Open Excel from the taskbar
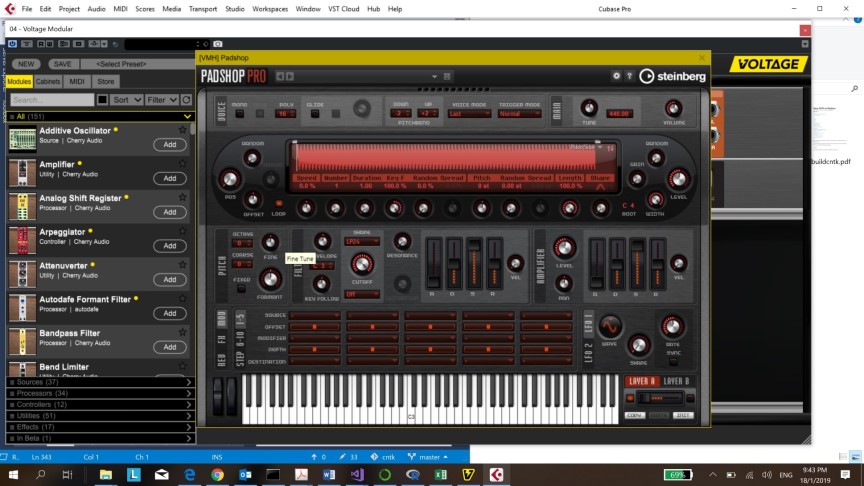The image size is (864, 486). pyautogui.click(x=440, y=474)
